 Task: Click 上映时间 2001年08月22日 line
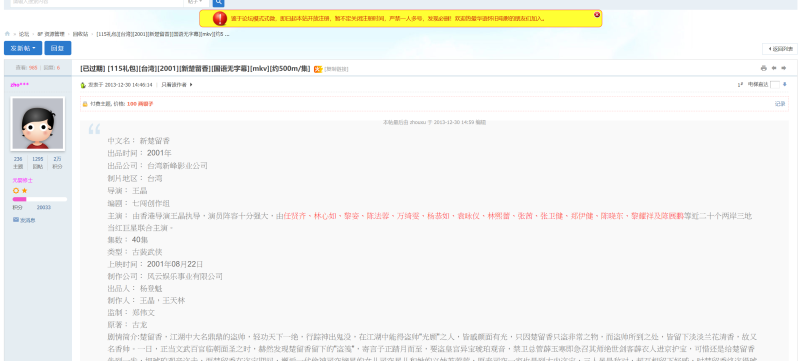[x=155, y=264]
